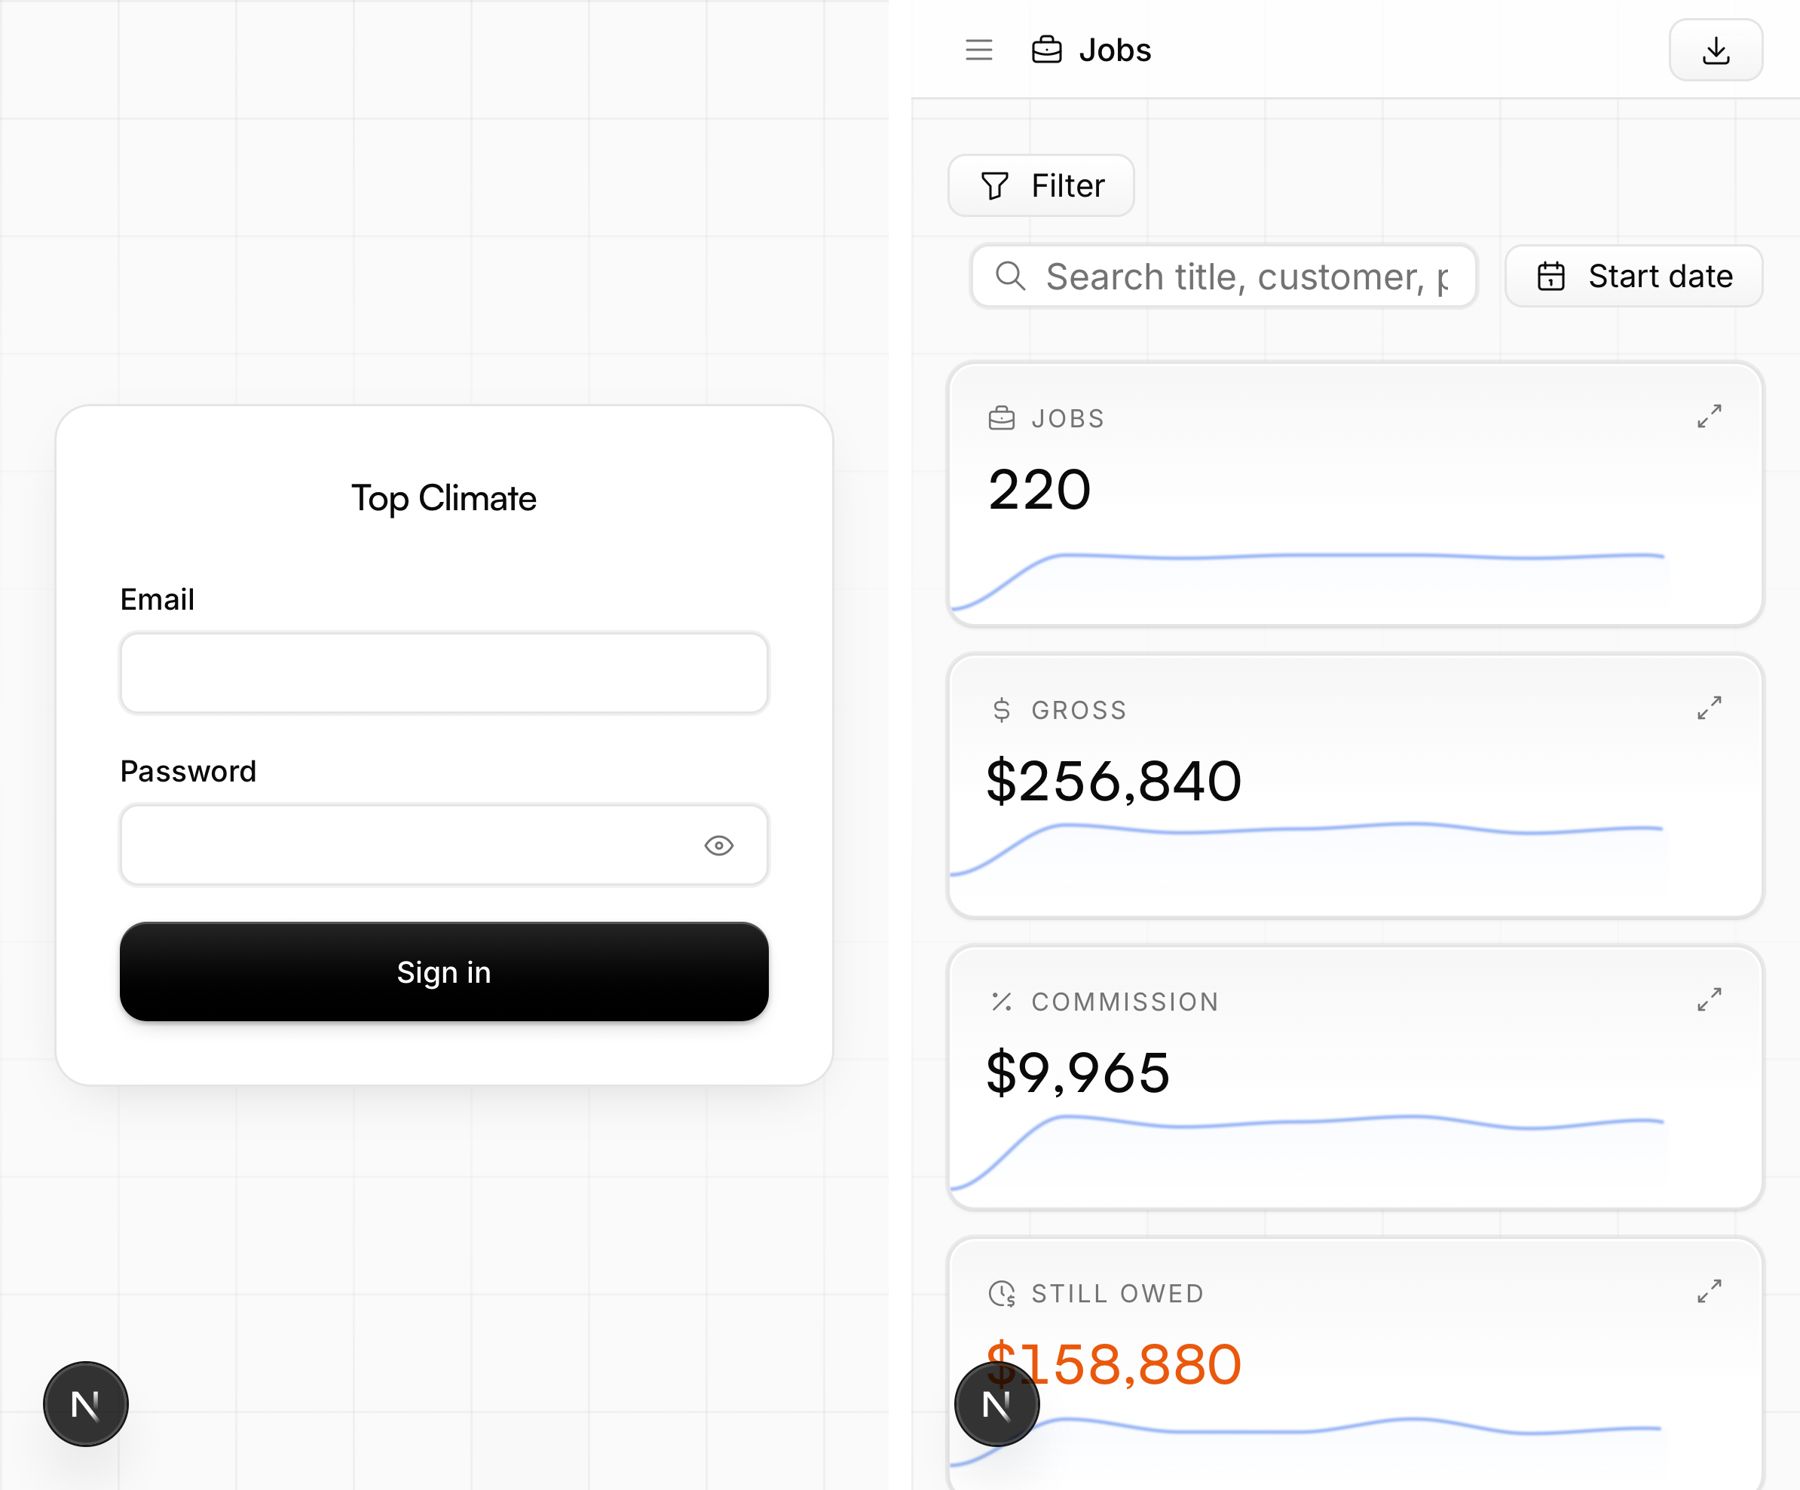Image resolution: width=1800 pixels, height=1490 pixels.
Task: Click the dollar icon on GROSS card
Action: tap(1001, 710)
